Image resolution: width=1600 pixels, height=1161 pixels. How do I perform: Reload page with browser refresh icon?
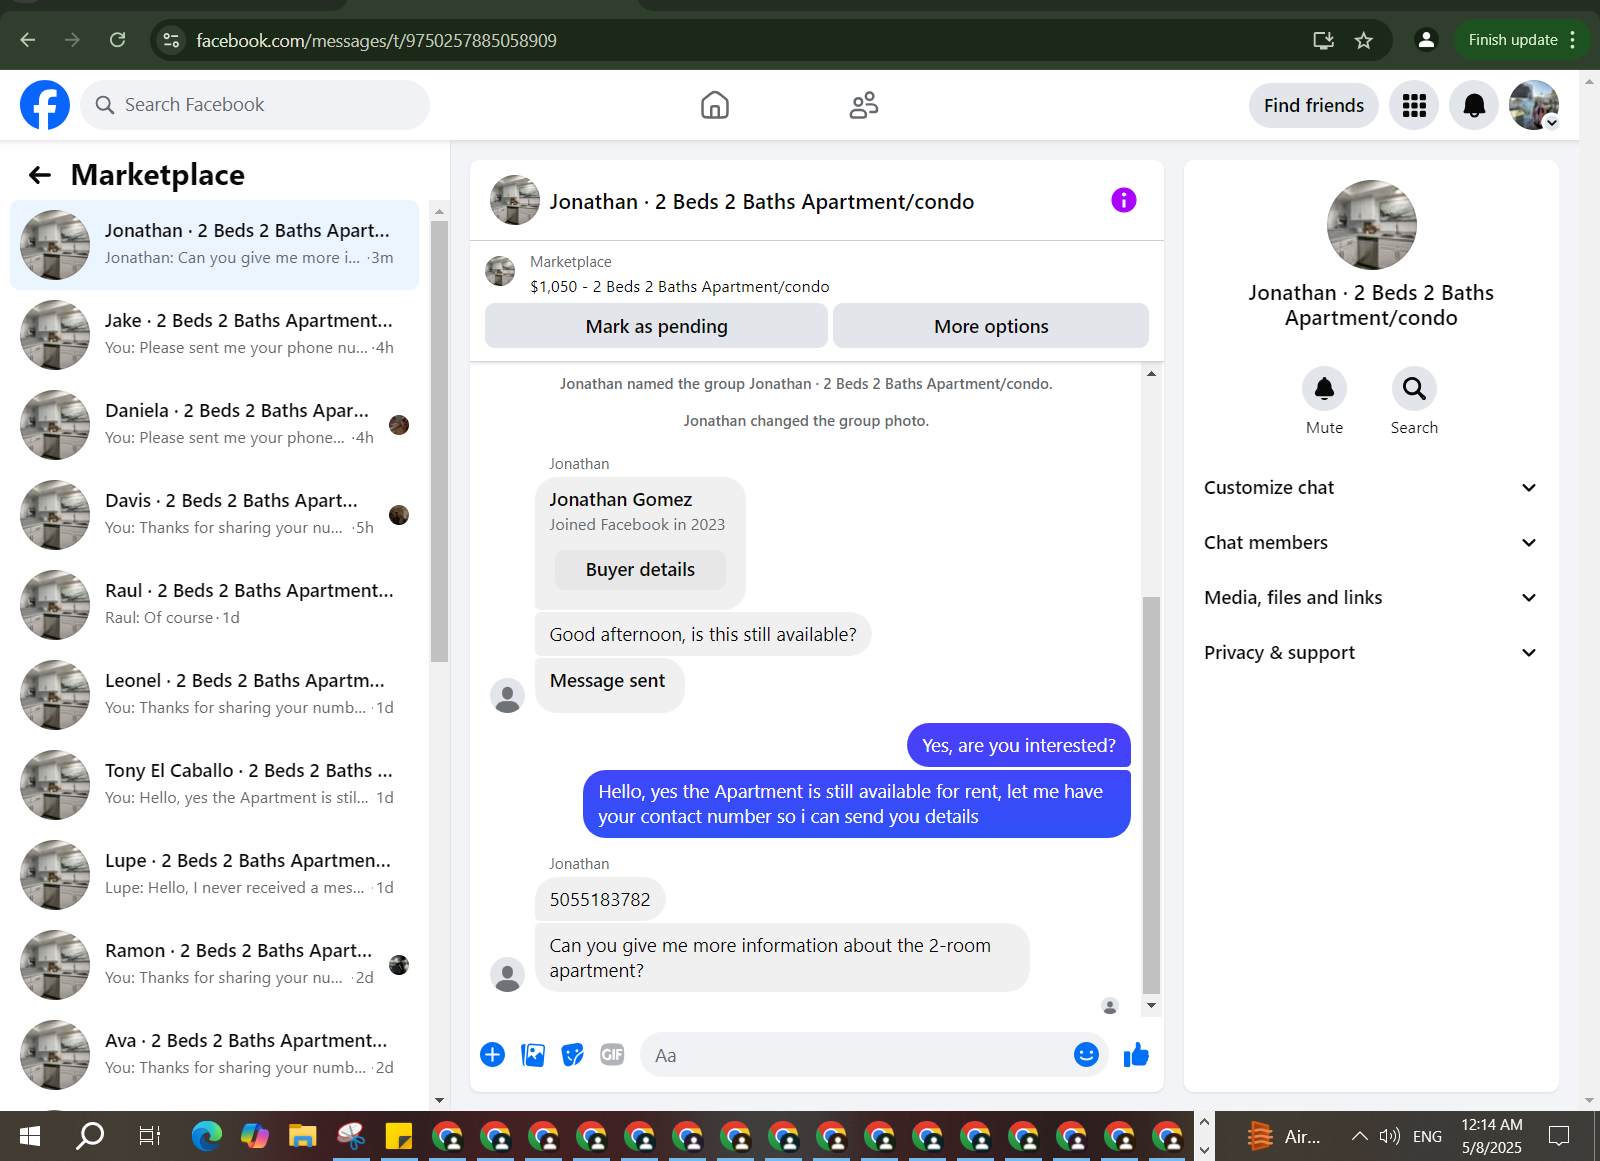[118, 40]
